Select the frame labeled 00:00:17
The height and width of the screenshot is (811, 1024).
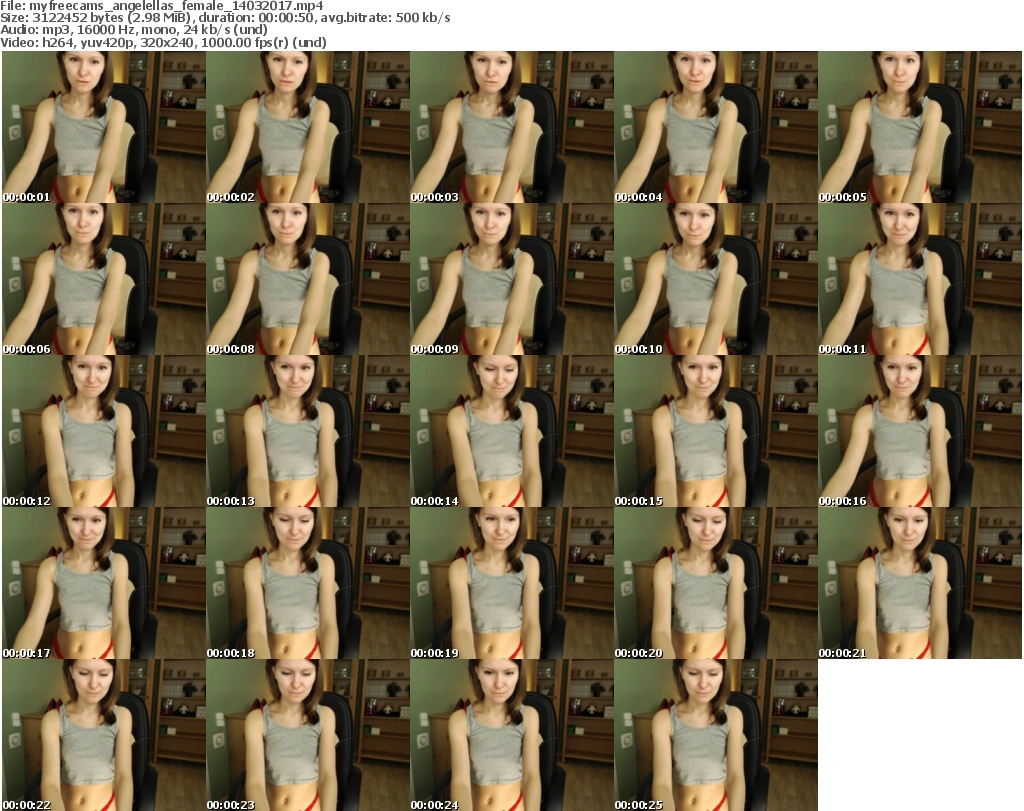(104, 583)
